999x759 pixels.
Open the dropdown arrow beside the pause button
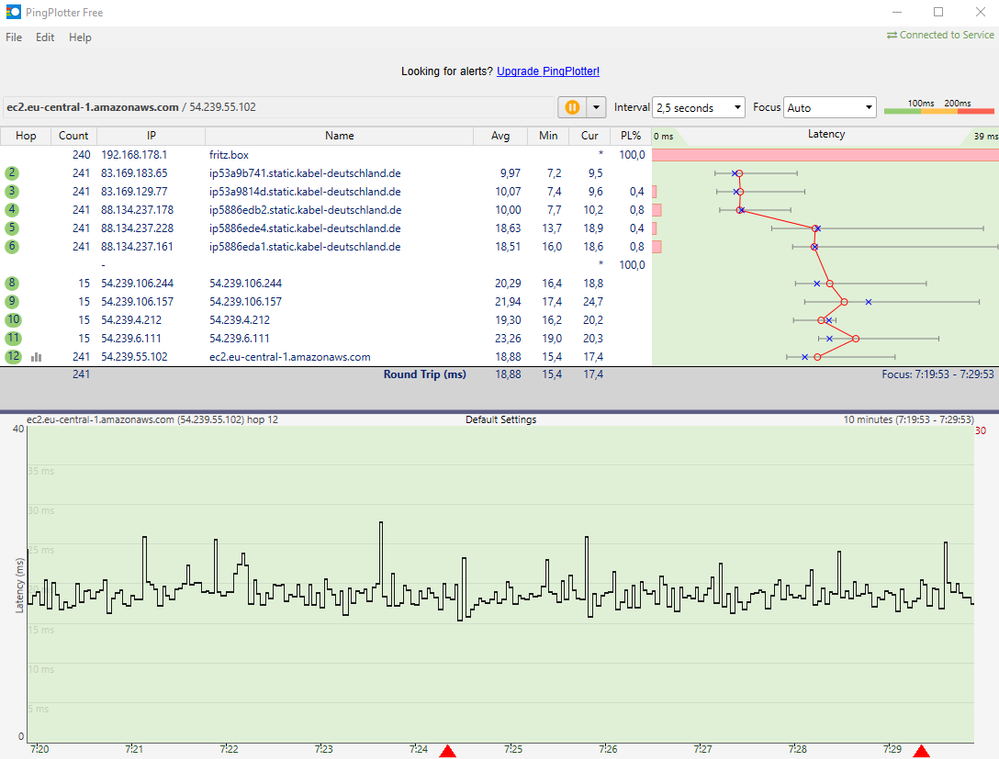[x=597, y=107]
